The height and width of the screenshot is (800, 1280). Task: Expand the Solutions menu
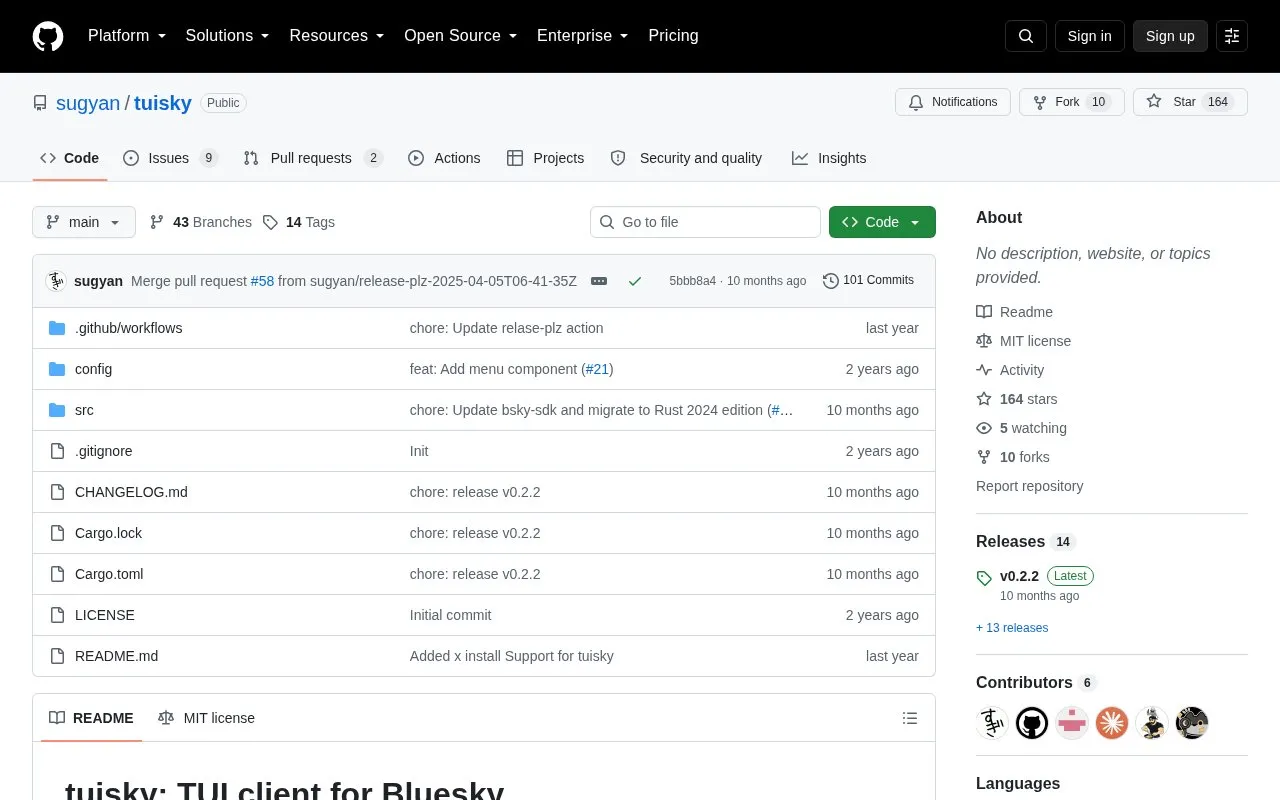[228, 36]
